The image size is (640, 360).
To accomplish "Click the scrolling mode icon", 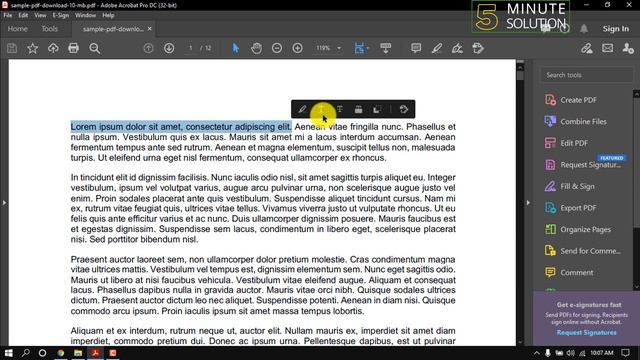I will tap(386, 48).
